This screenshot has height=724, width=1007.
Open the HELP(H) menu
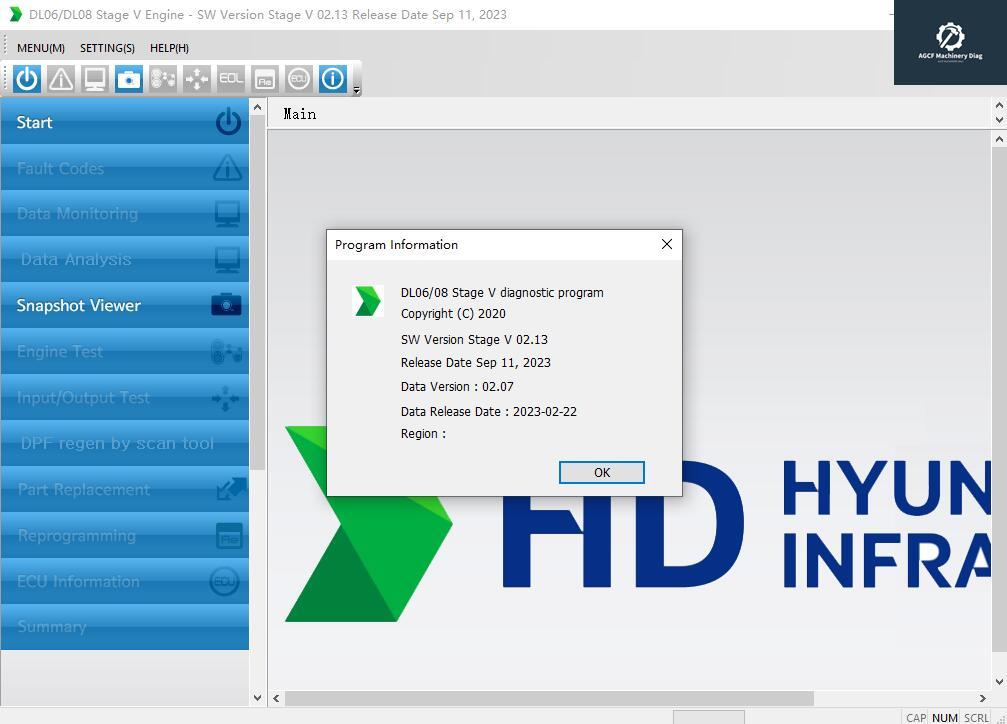coord(169,48)
